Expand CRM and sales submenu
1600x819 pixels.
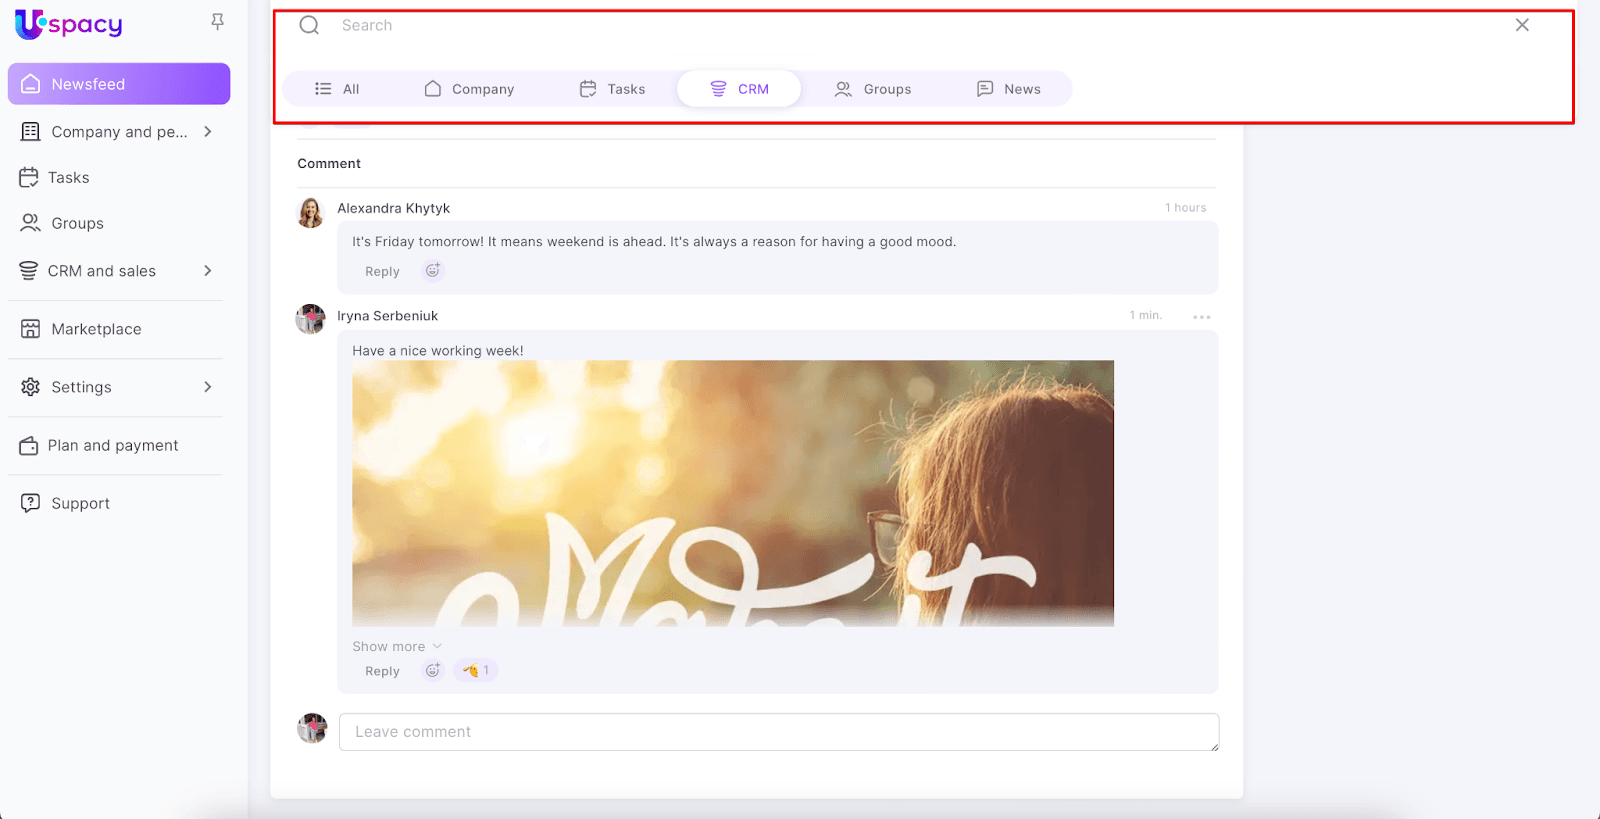click(208, 271)
